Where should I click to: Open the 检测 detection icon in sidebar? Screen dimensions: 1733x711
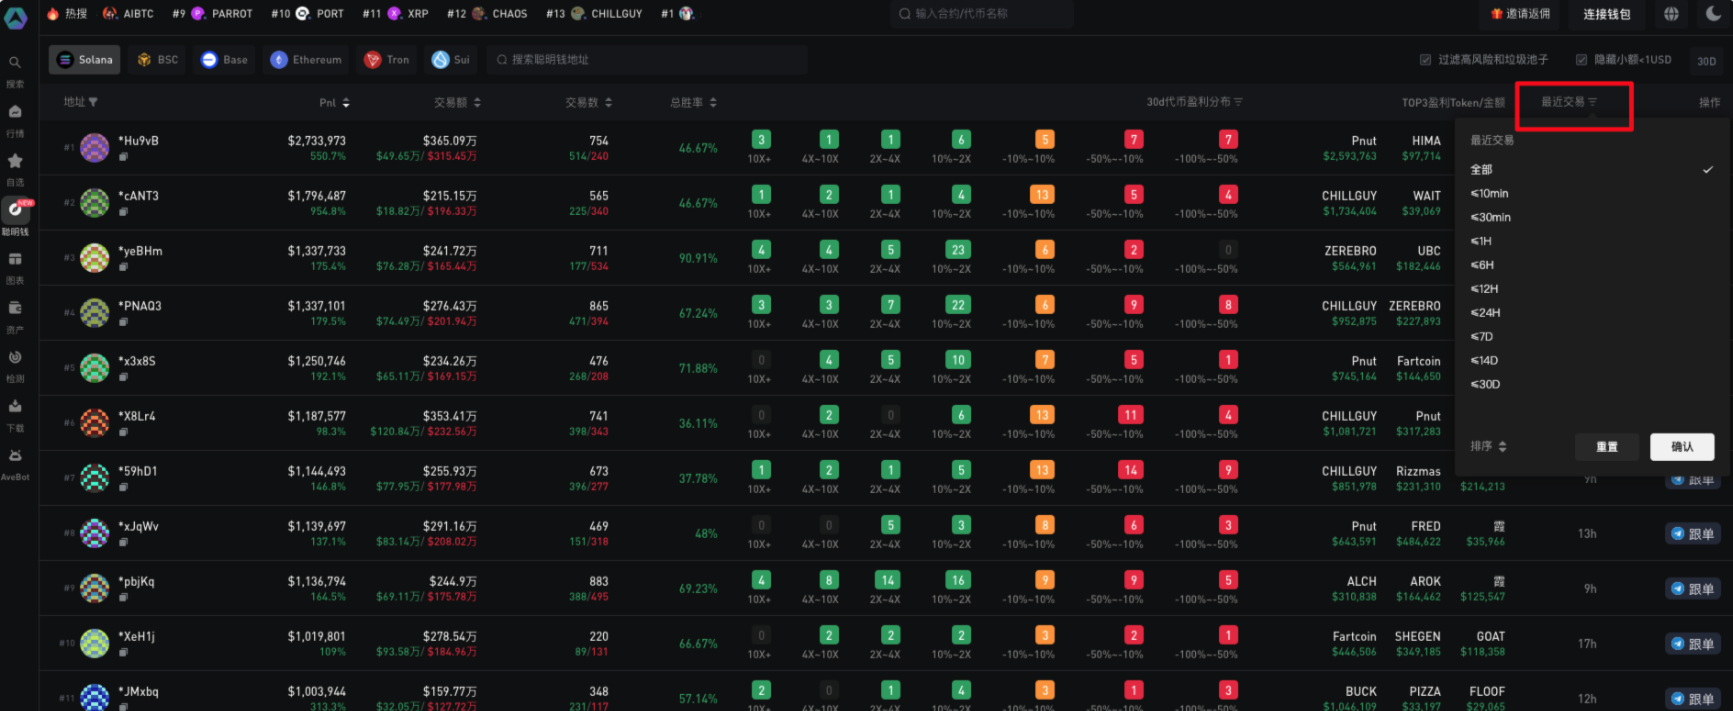15,358
